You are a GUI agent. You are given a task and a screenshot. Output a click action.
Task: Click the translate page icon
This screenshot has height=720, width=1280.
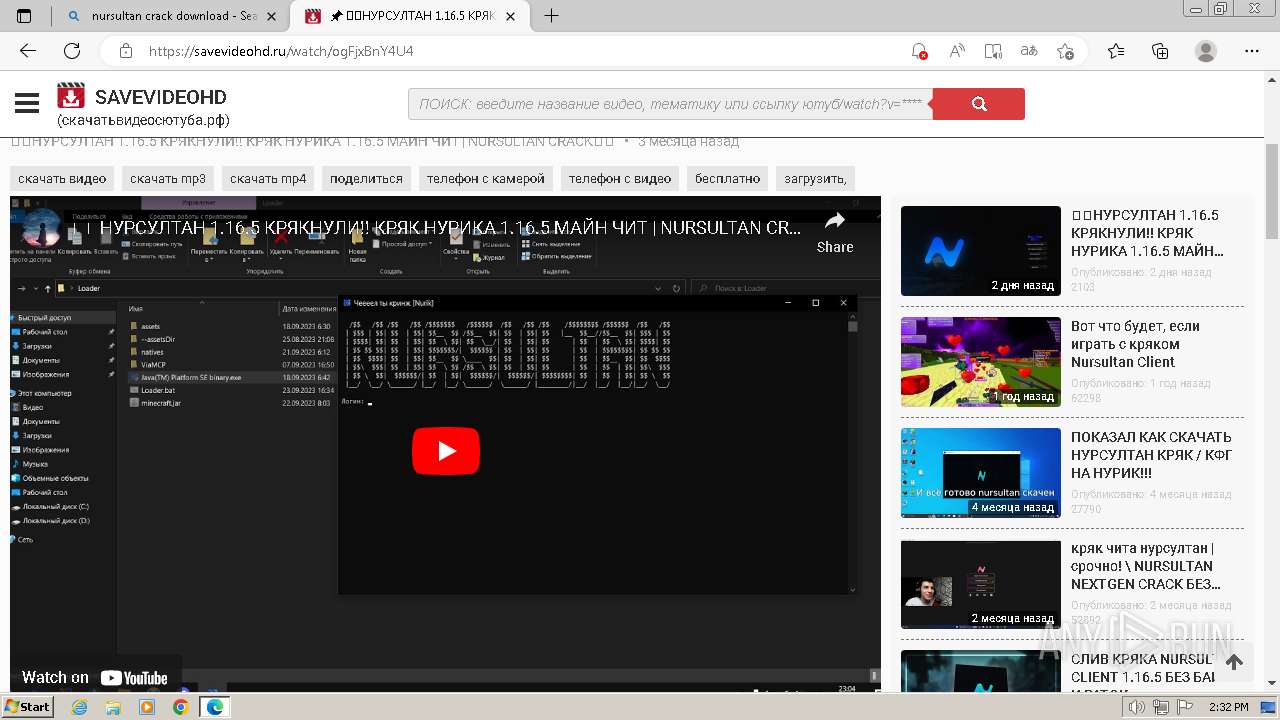(1029, 51)
